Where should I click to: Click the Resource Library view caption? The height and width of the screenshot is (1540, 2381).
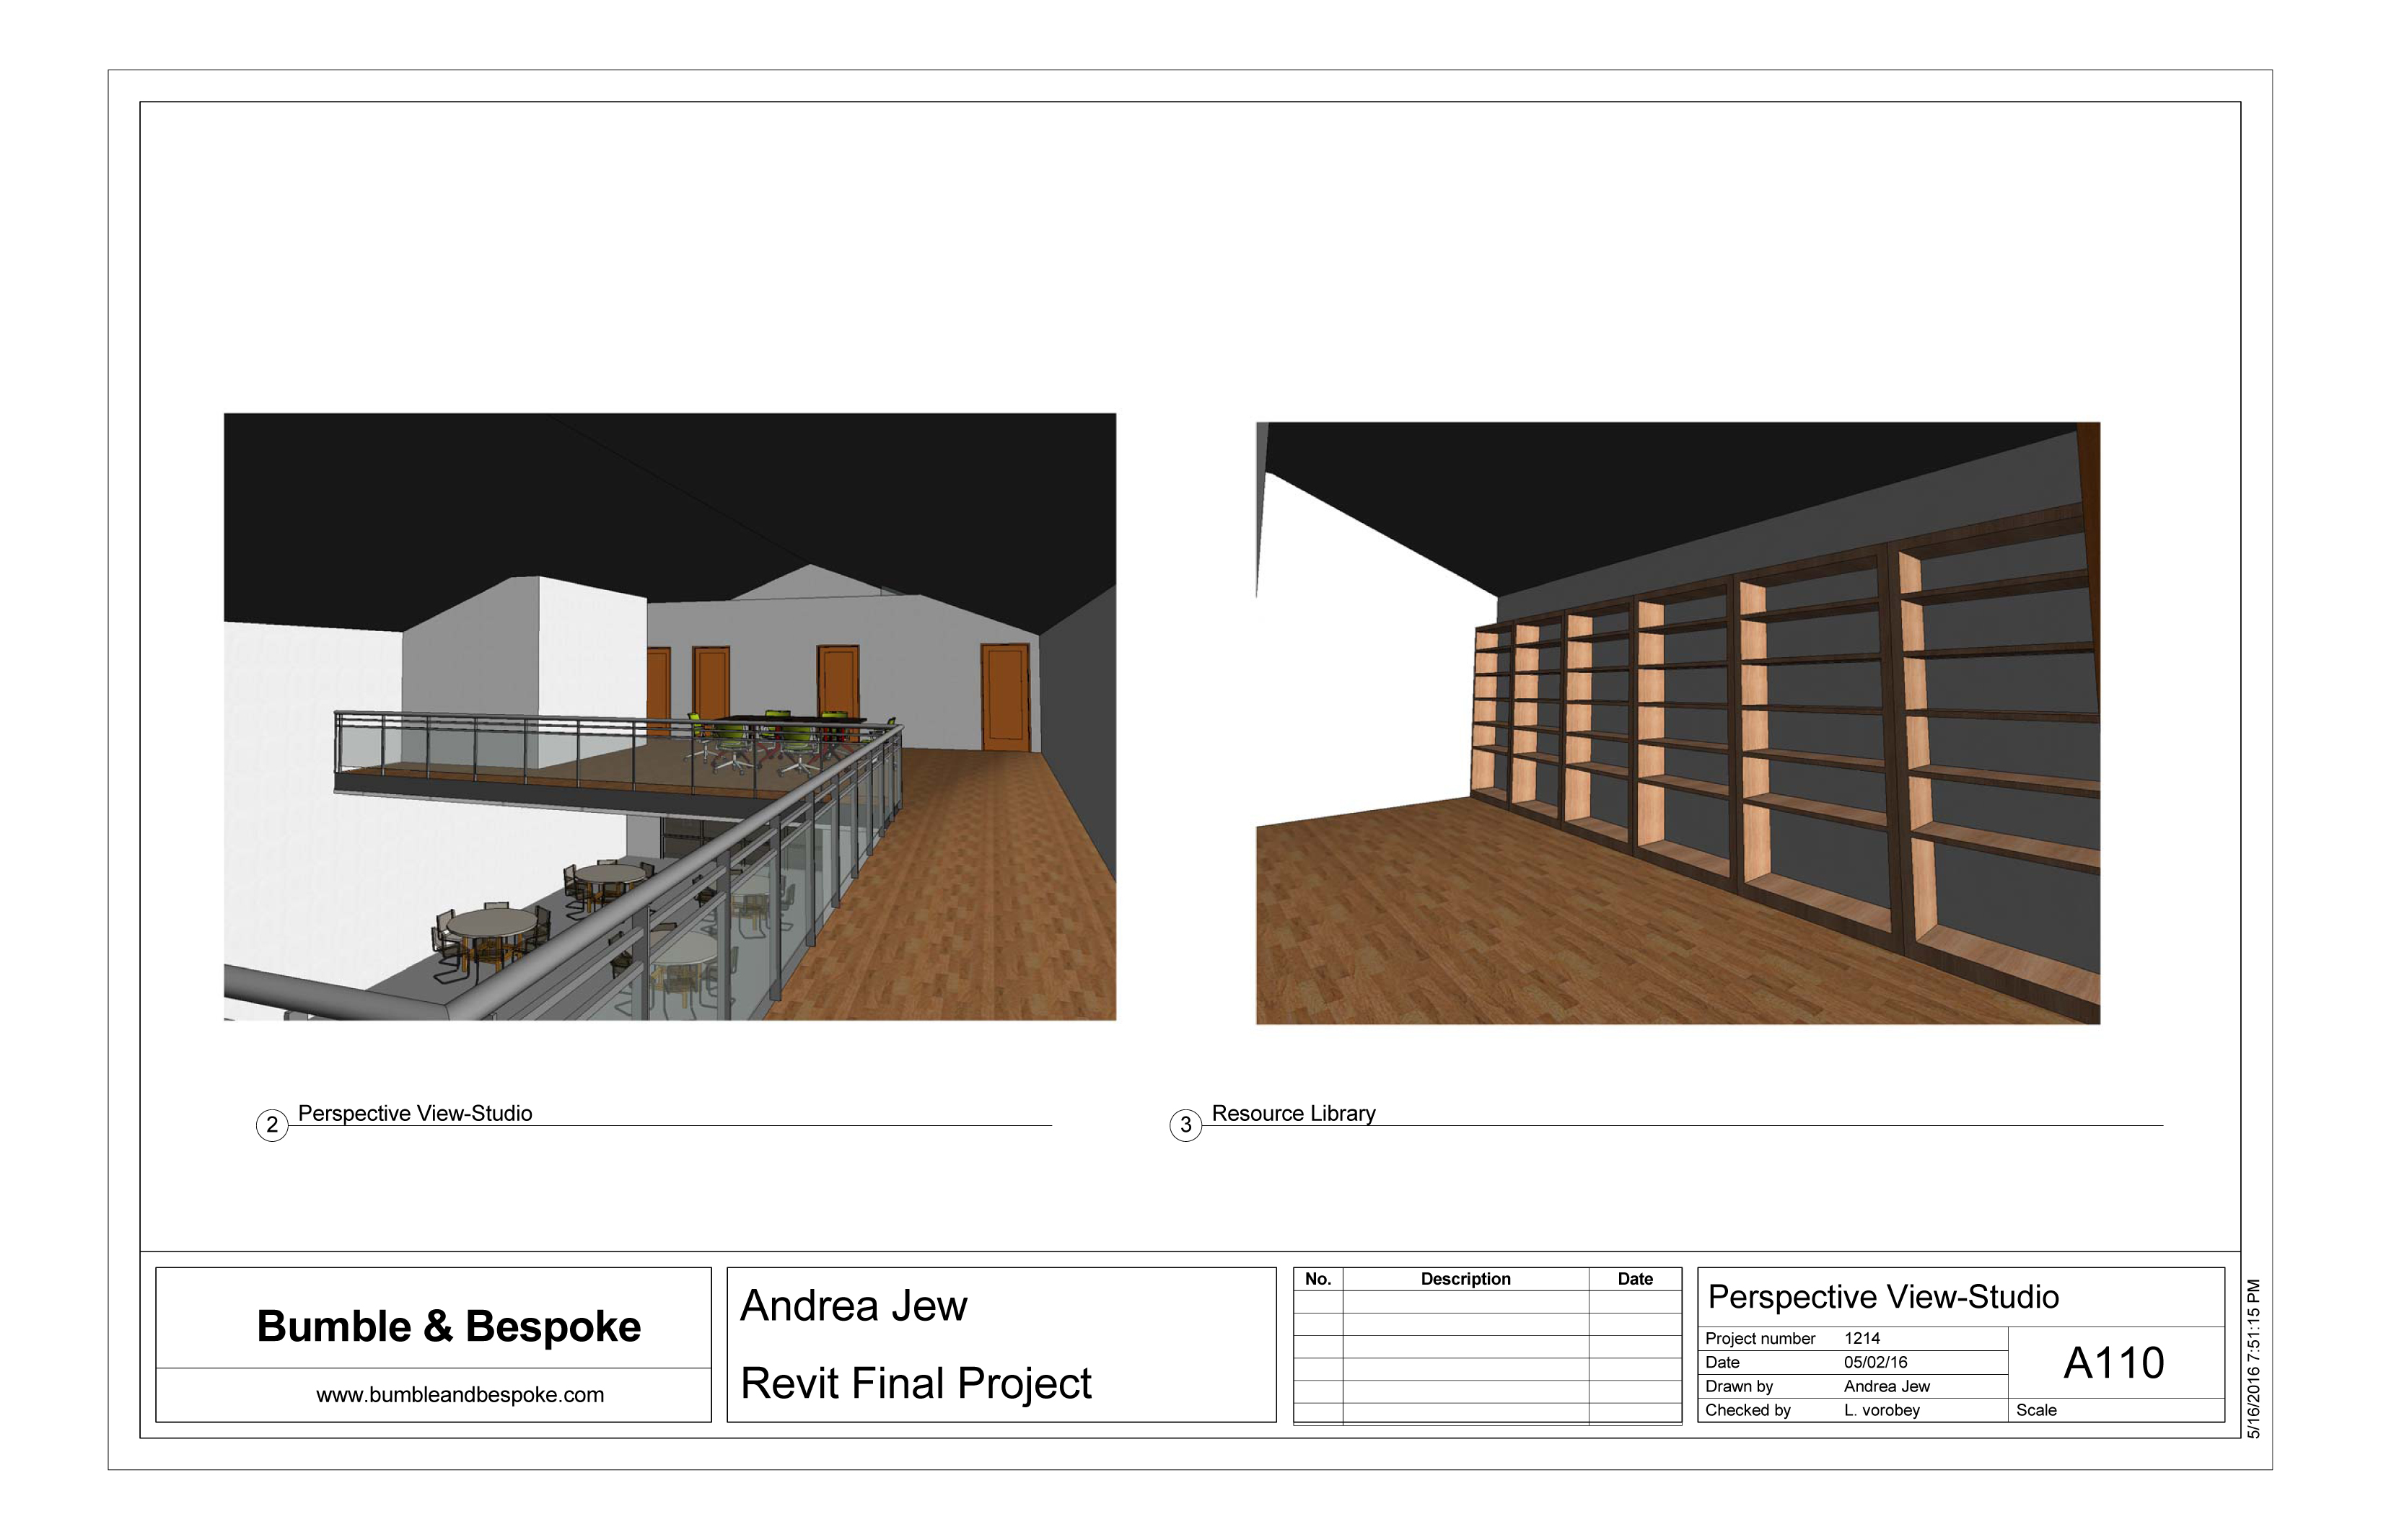point(1293,1113)
